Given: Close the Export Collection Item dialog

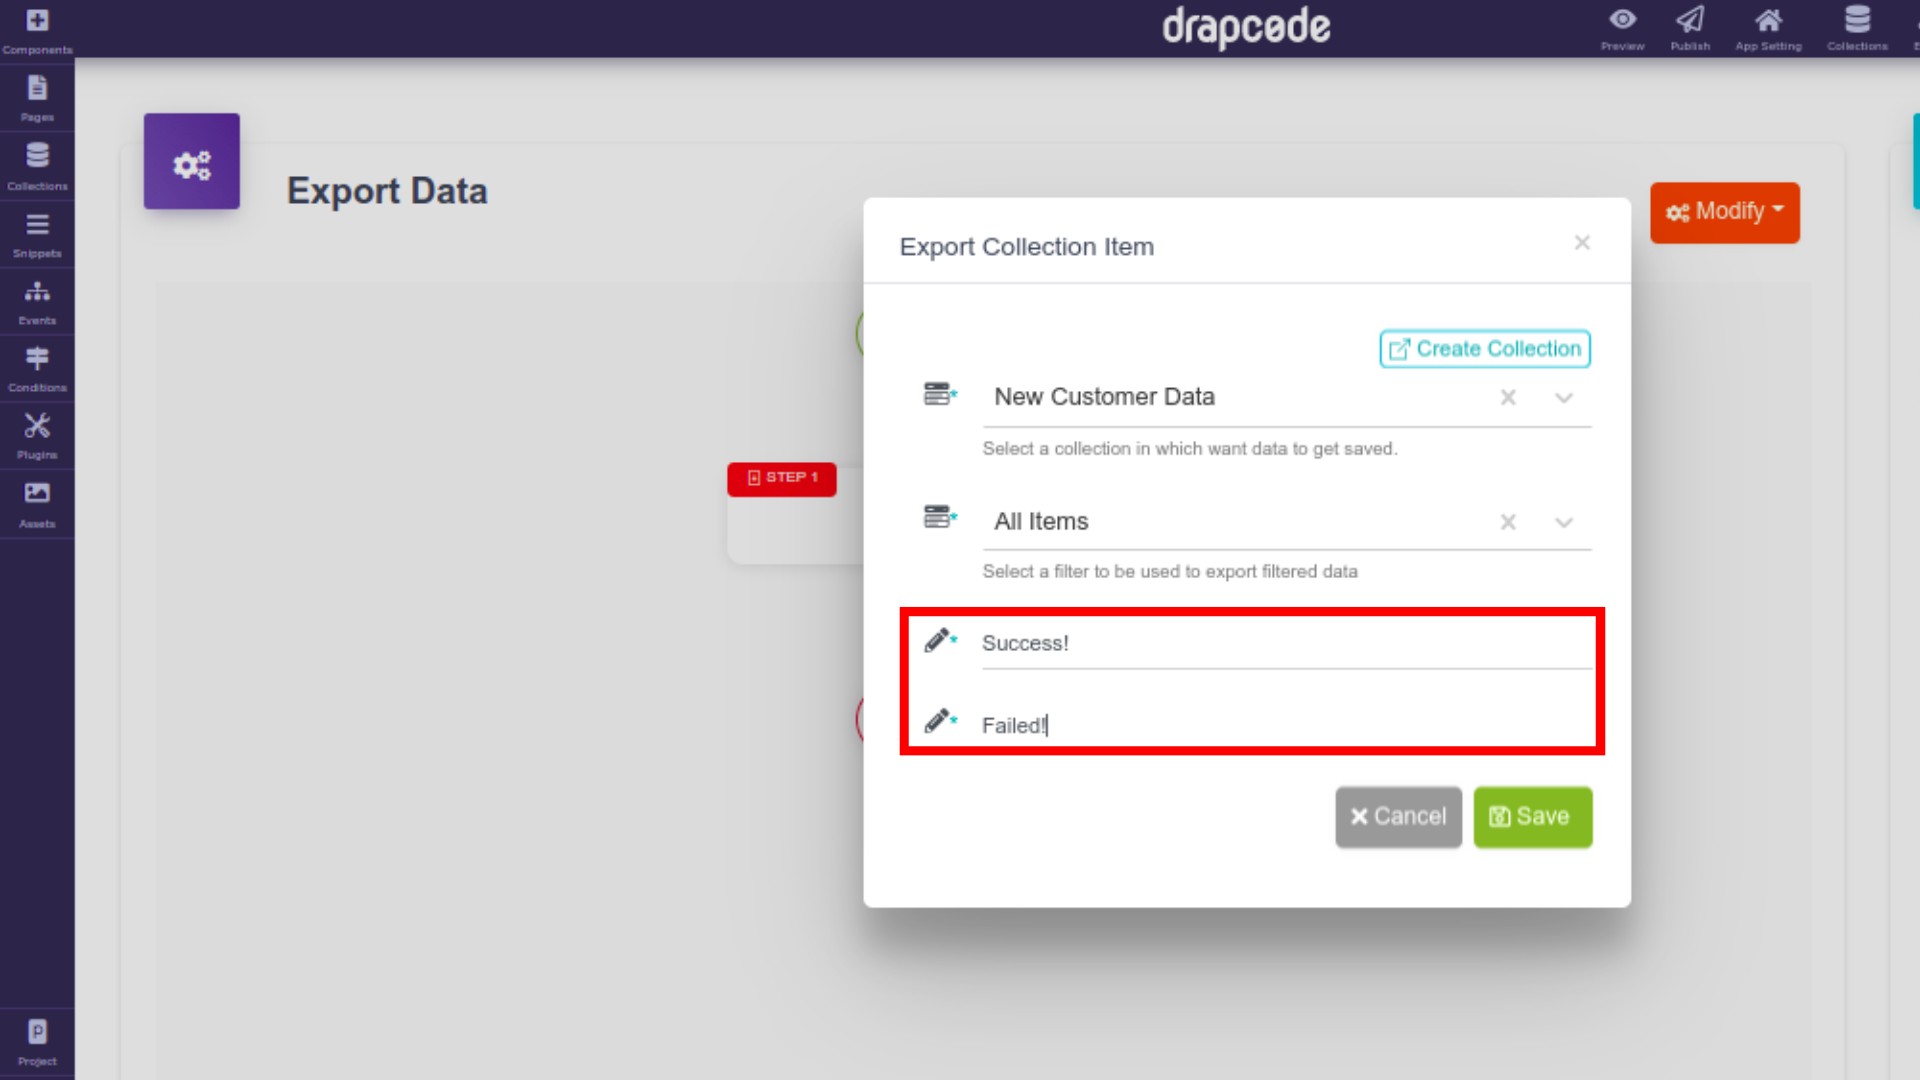Looking at the screenshot, I should click(x=1582, y=243).
